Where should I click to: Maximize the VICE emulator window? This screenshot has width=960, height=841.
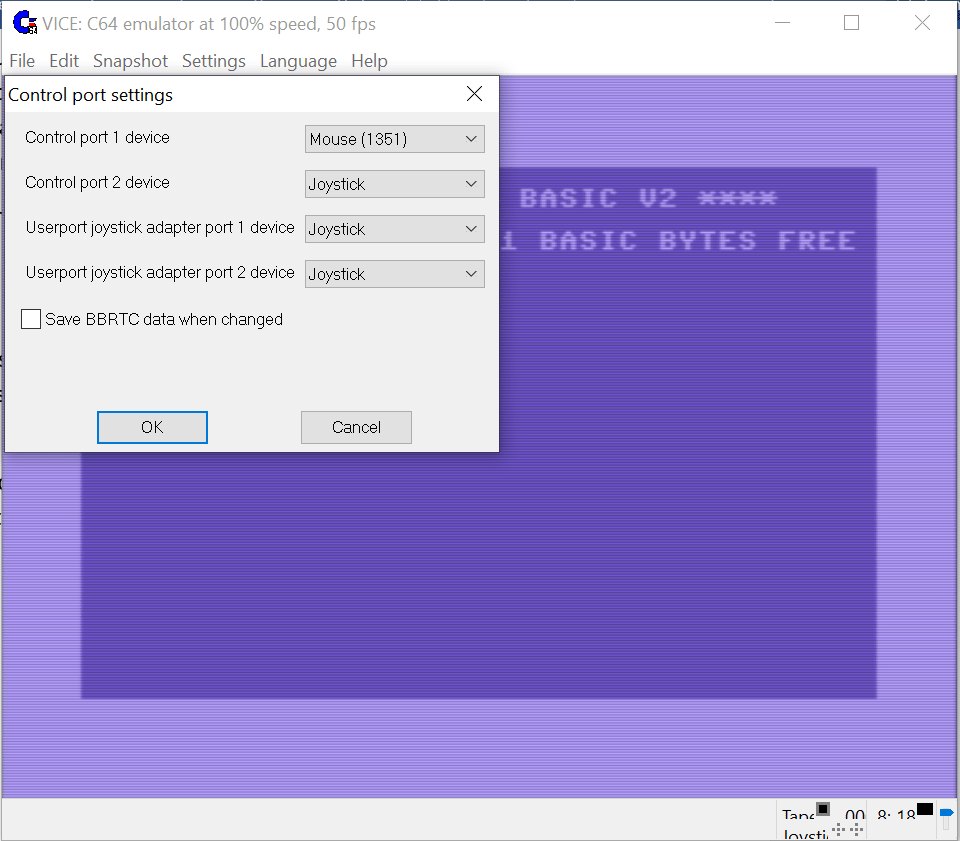click(x=851, y=23)
